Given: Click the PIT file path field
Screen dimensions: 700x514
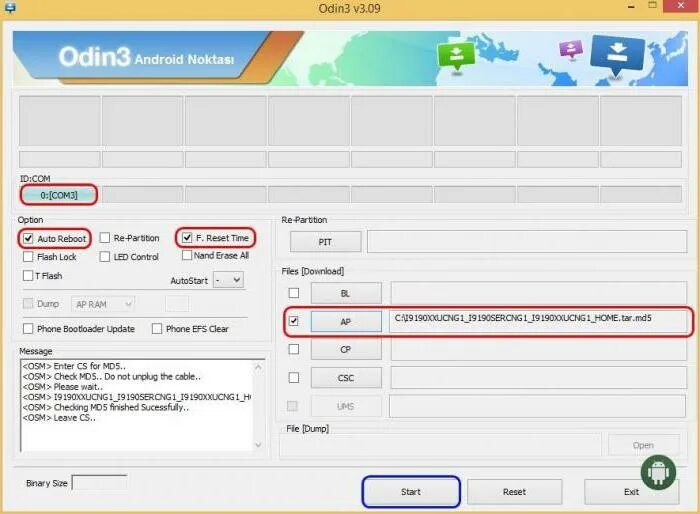Looking at the screenshot, I should 527,242.
